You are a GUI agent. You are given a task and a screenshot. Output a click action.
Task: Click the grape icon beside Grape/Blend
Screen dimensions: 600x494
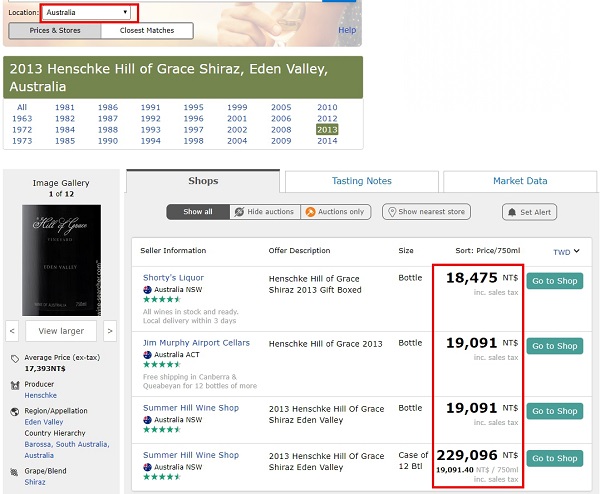pyautogui.click(x=15, y=472)
